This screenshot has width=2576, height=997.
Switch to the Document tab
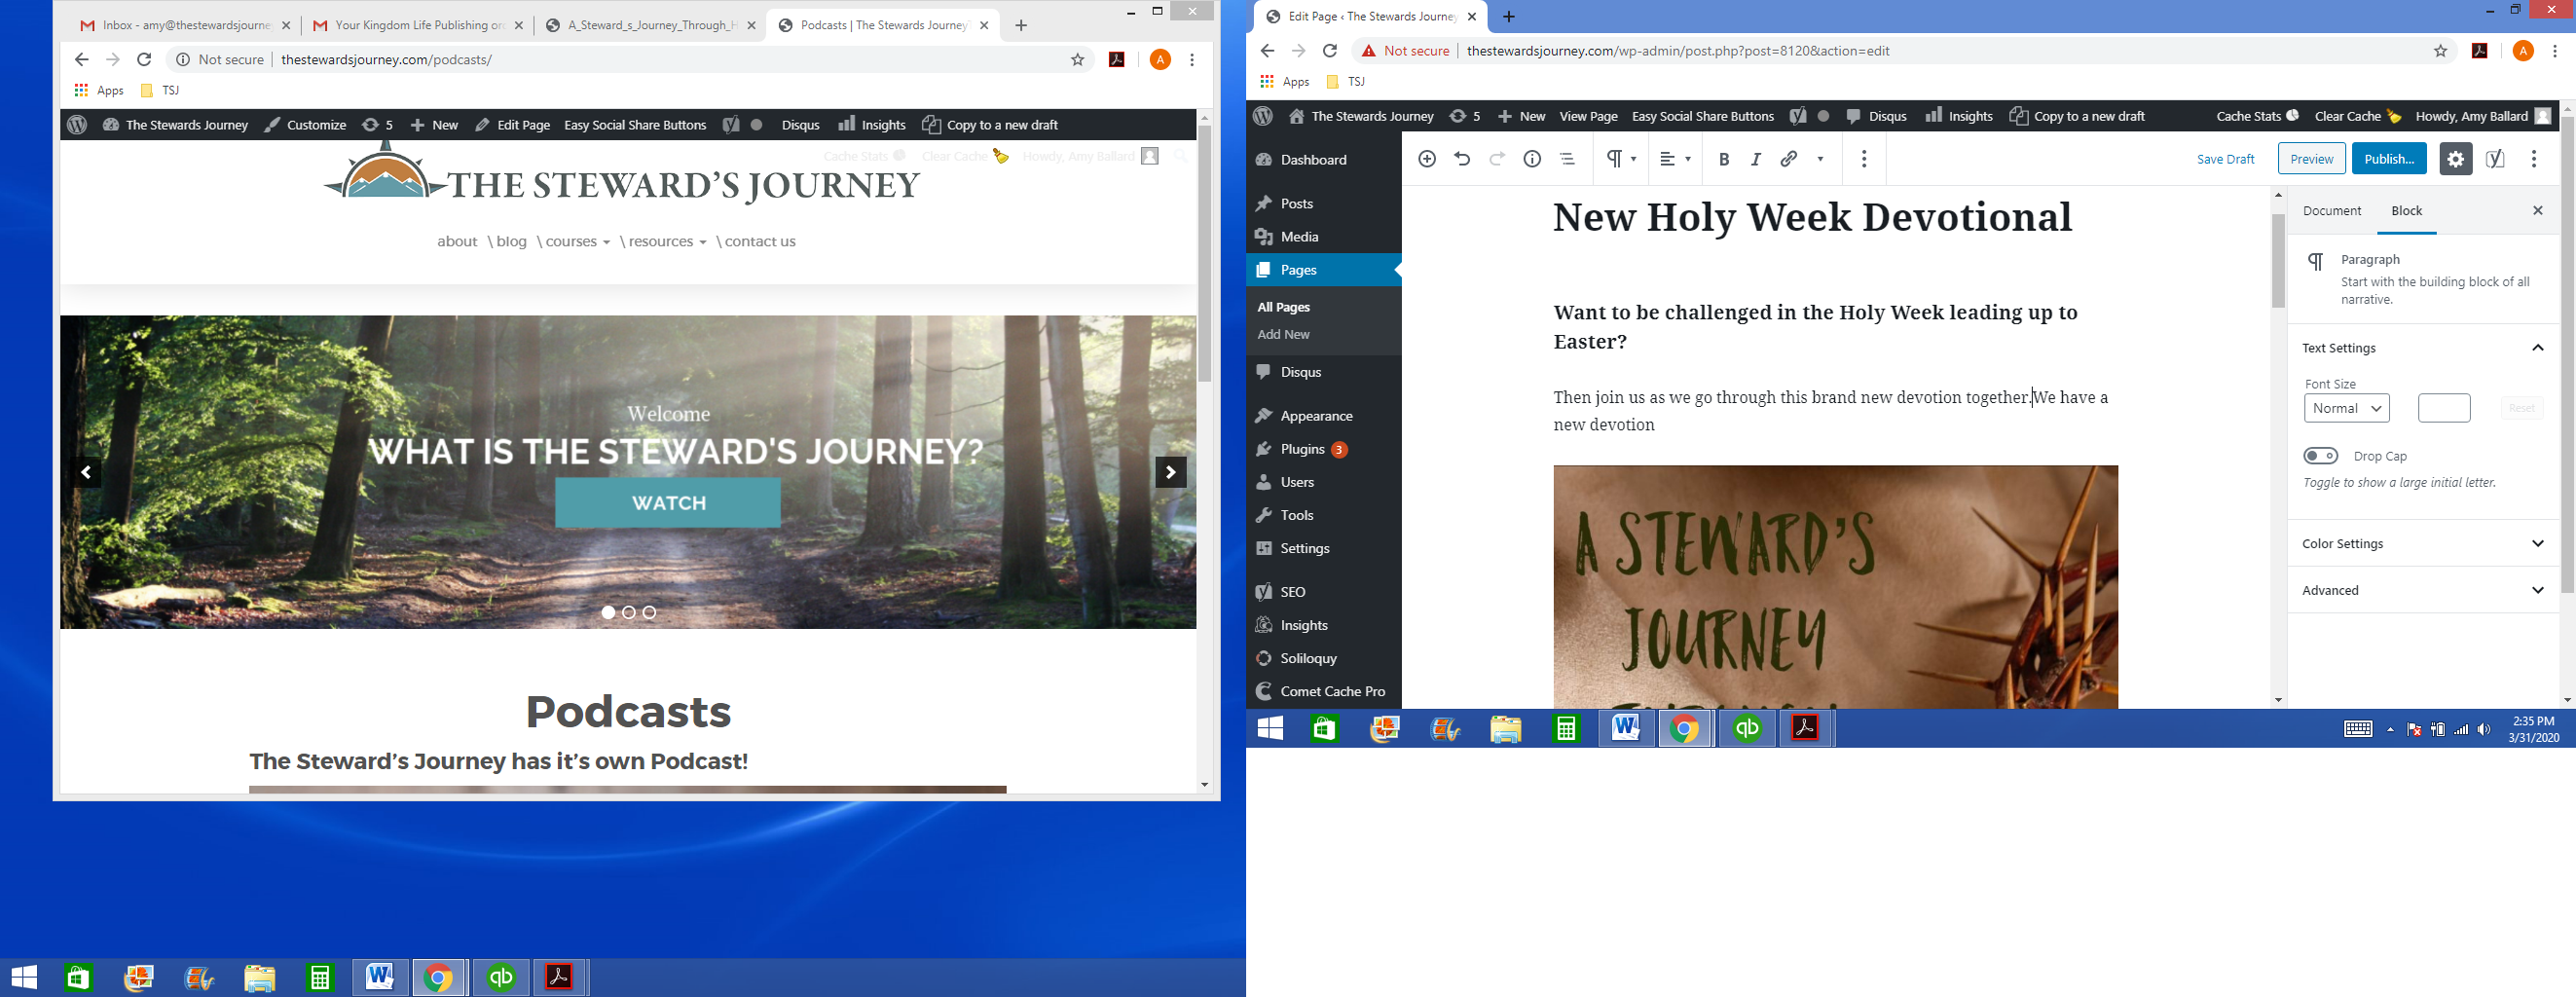[2331, 211]
